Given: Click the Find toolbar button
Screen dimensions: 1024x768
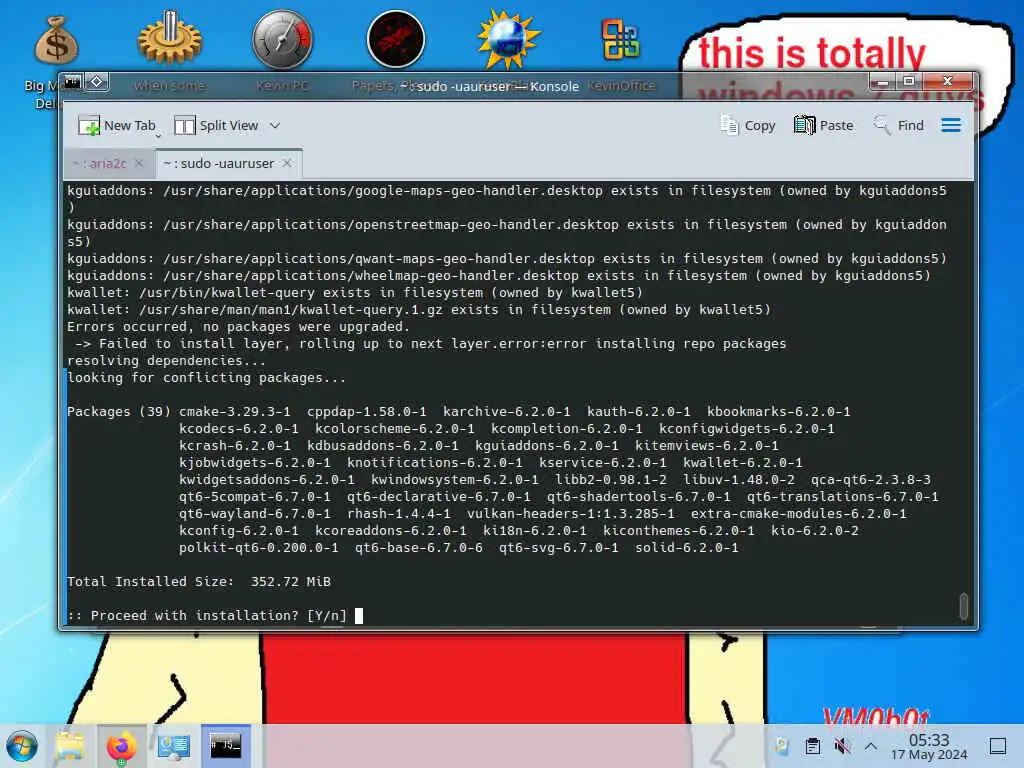Looking at the screenshot, I should click(x=899, y=125).
